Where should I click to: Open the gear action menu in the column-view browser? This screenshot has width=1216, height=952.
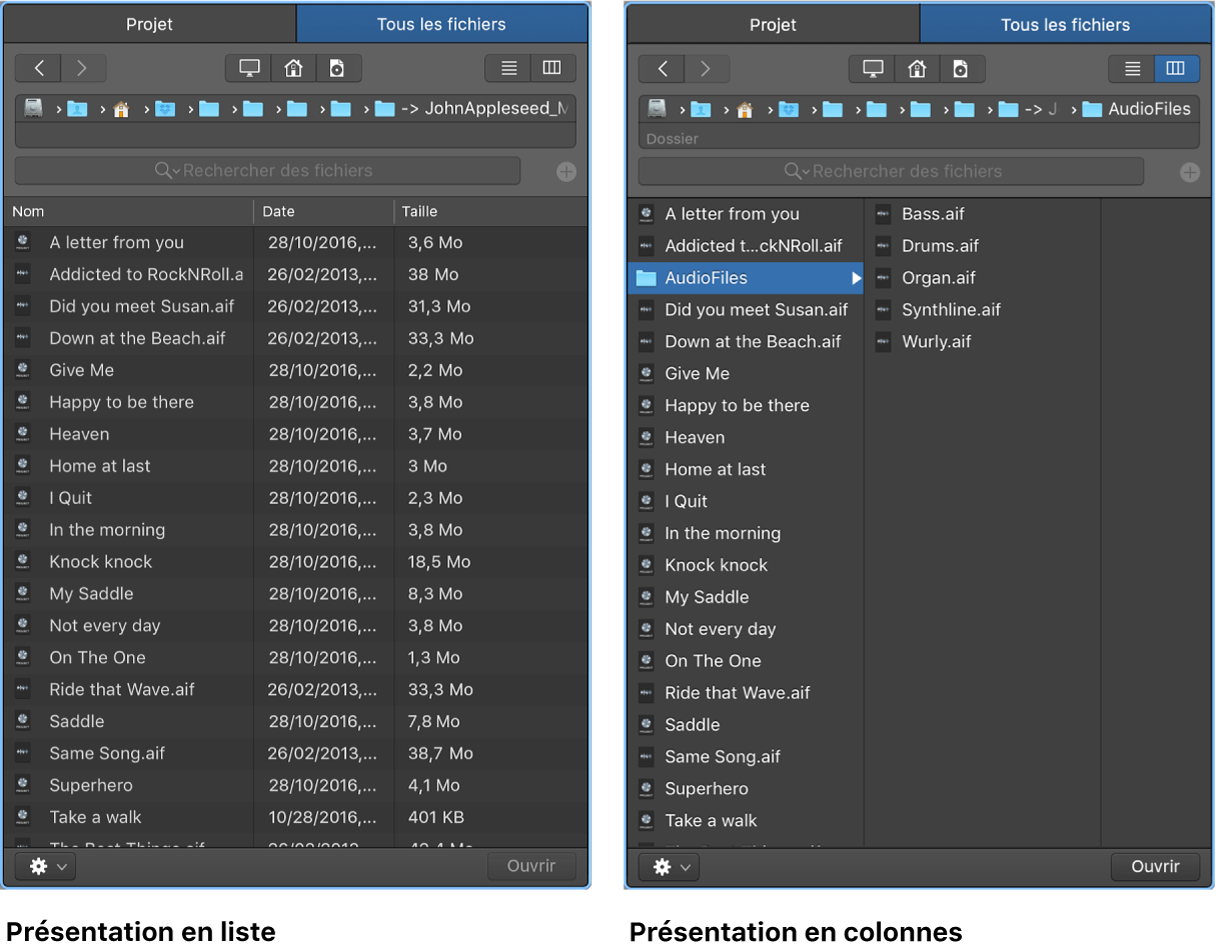tap(671, 867)
